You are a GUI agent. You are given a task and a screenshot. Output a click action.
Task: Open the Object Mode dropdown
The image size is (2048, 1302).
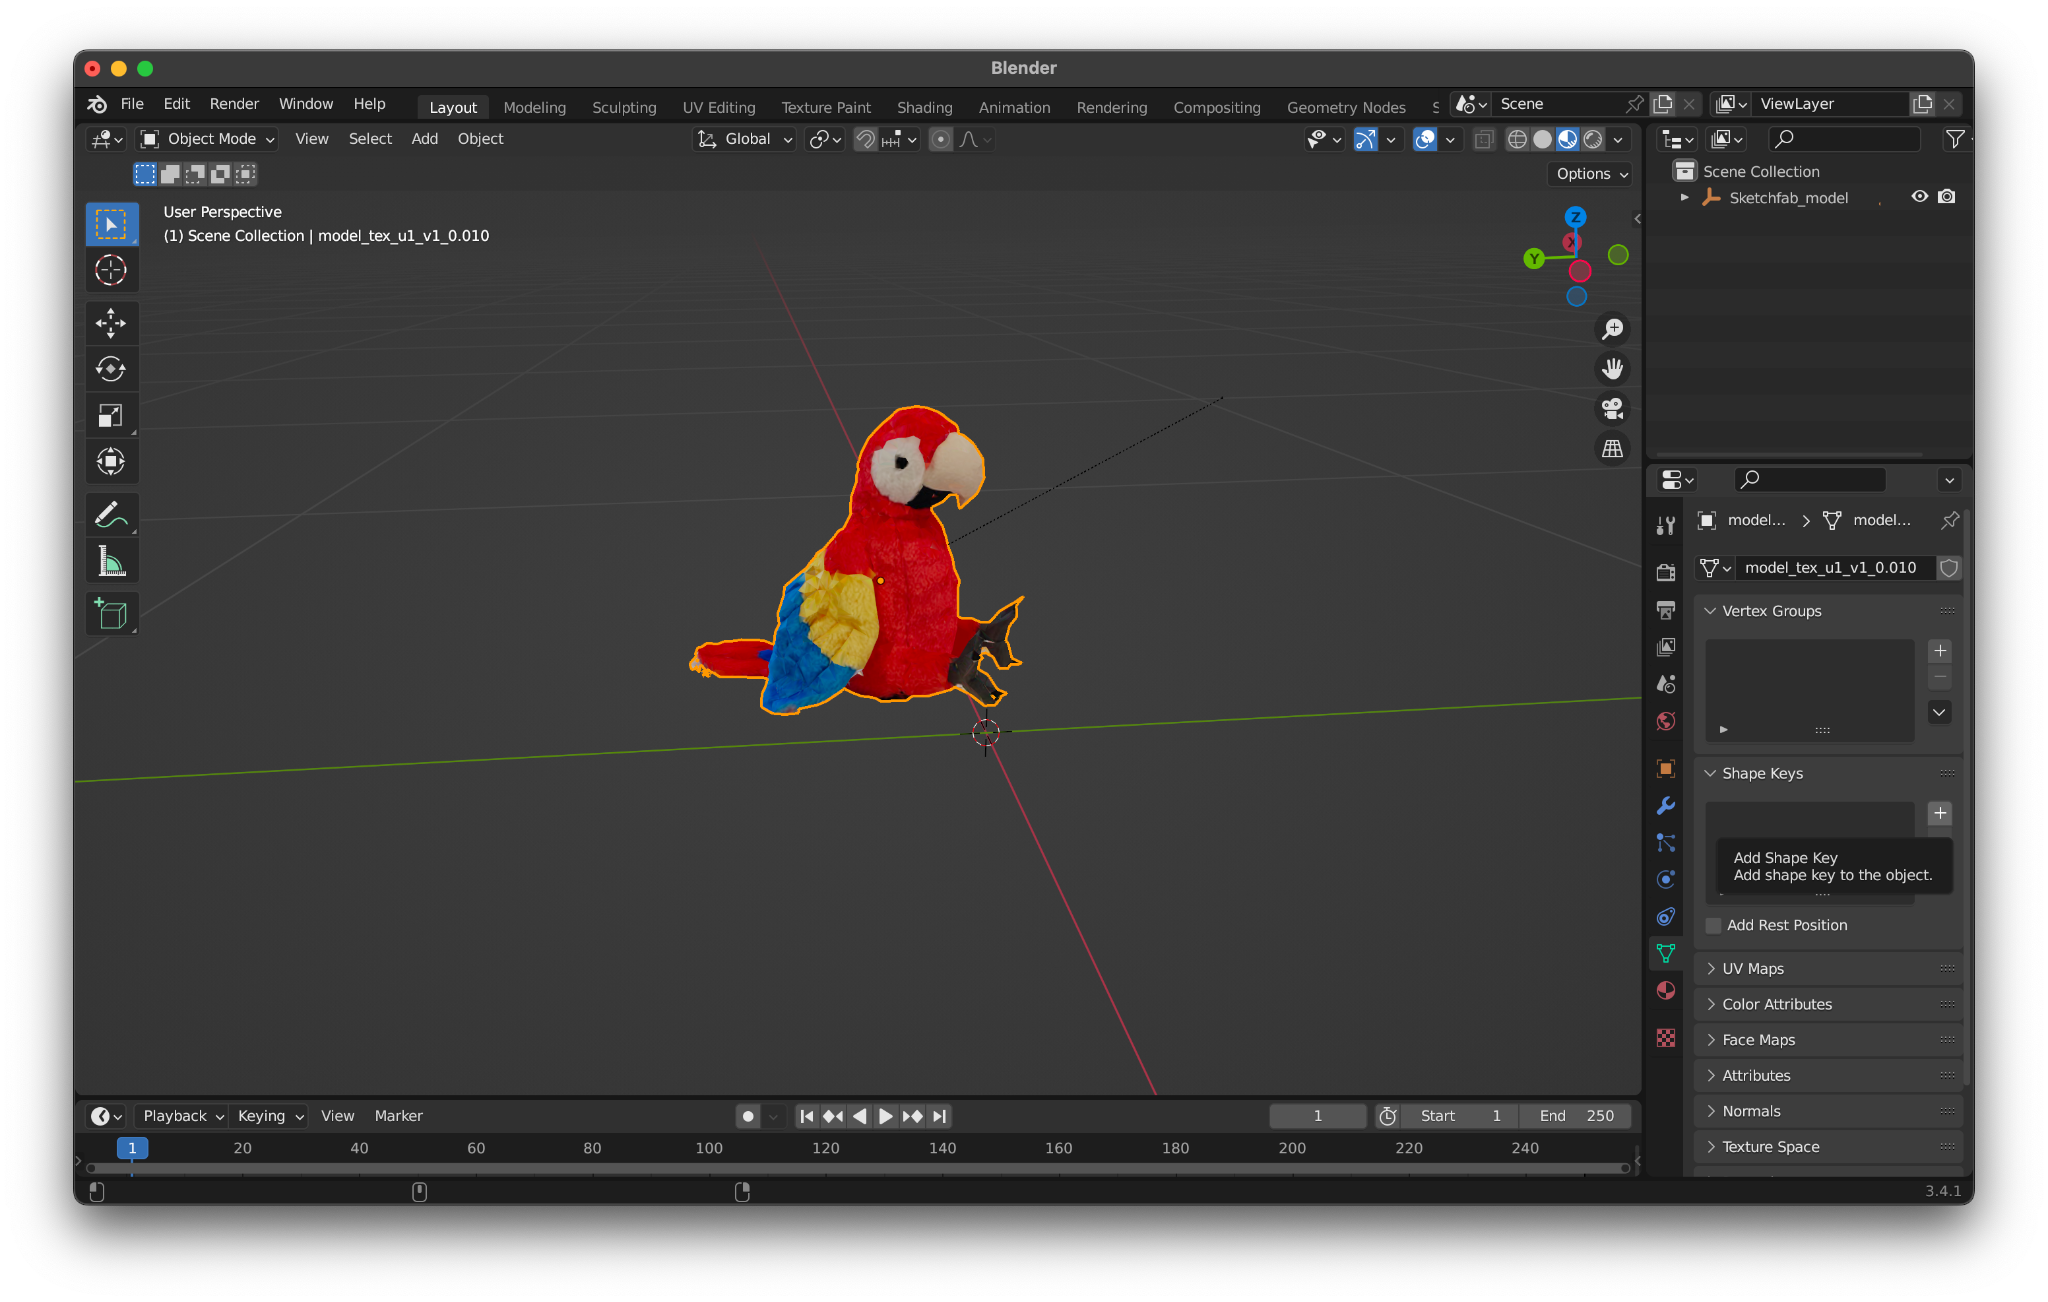(207, 139)
